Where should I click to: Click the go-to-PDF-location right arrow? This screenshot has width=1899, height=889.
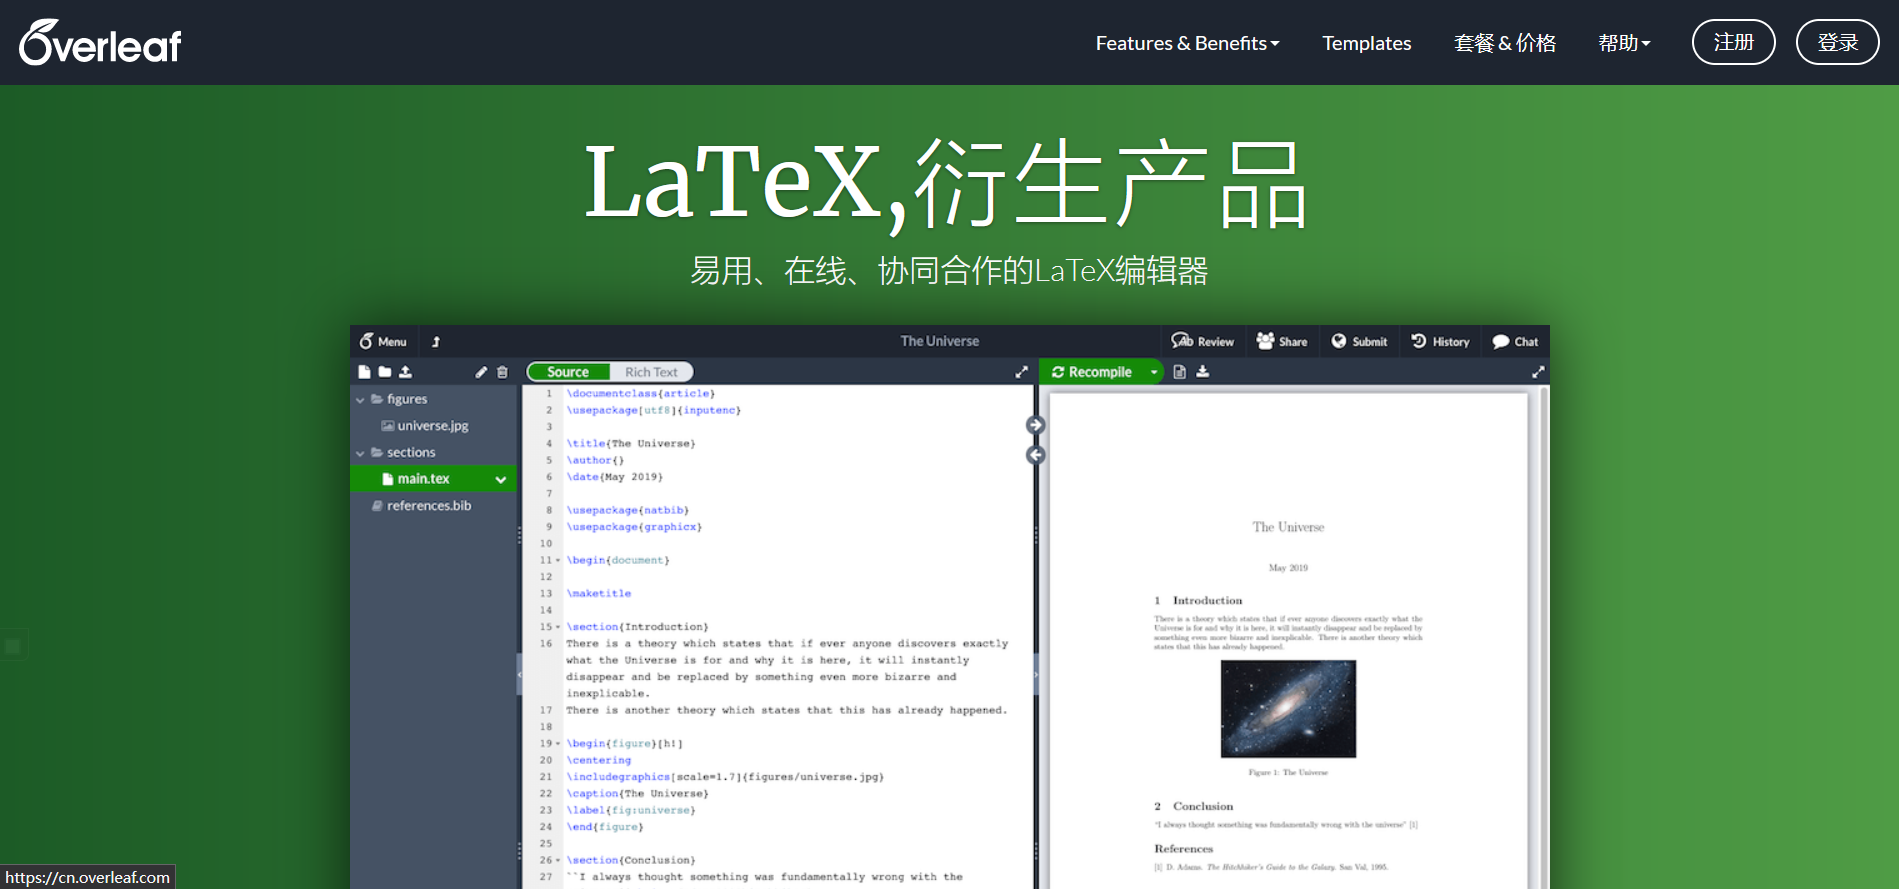(1036, 425)
